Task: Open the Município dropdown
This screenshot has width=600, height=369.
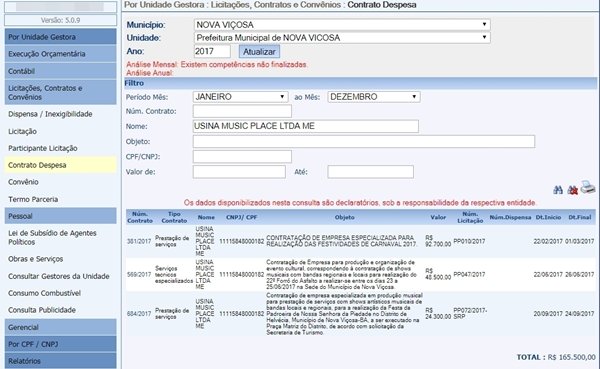Action: (342, 25)
